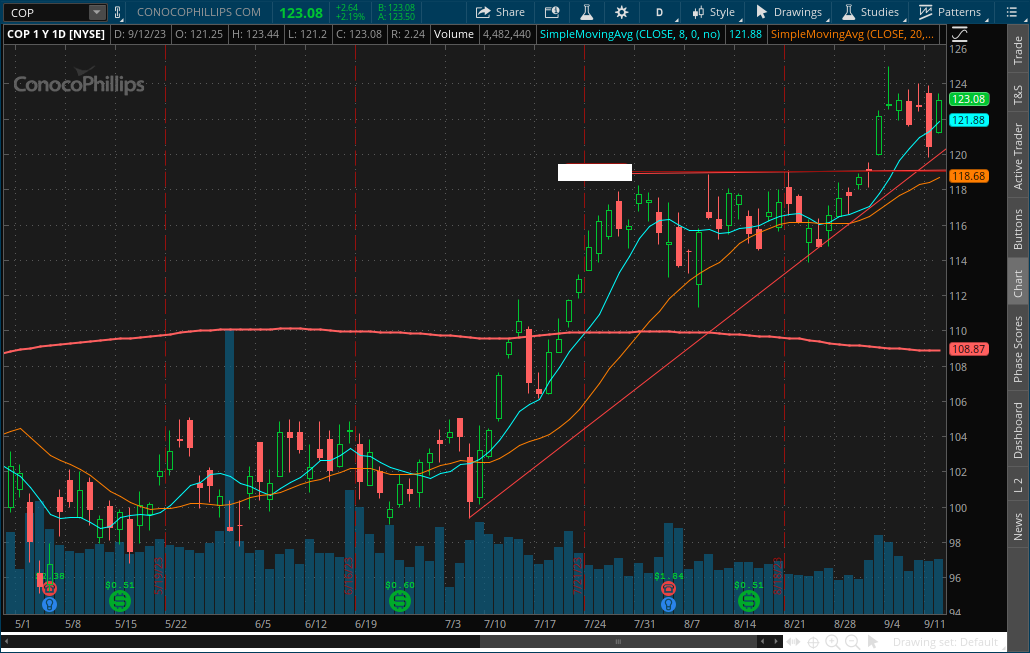
Task: Open chart settings gear icon
Action: coord(621,12)
